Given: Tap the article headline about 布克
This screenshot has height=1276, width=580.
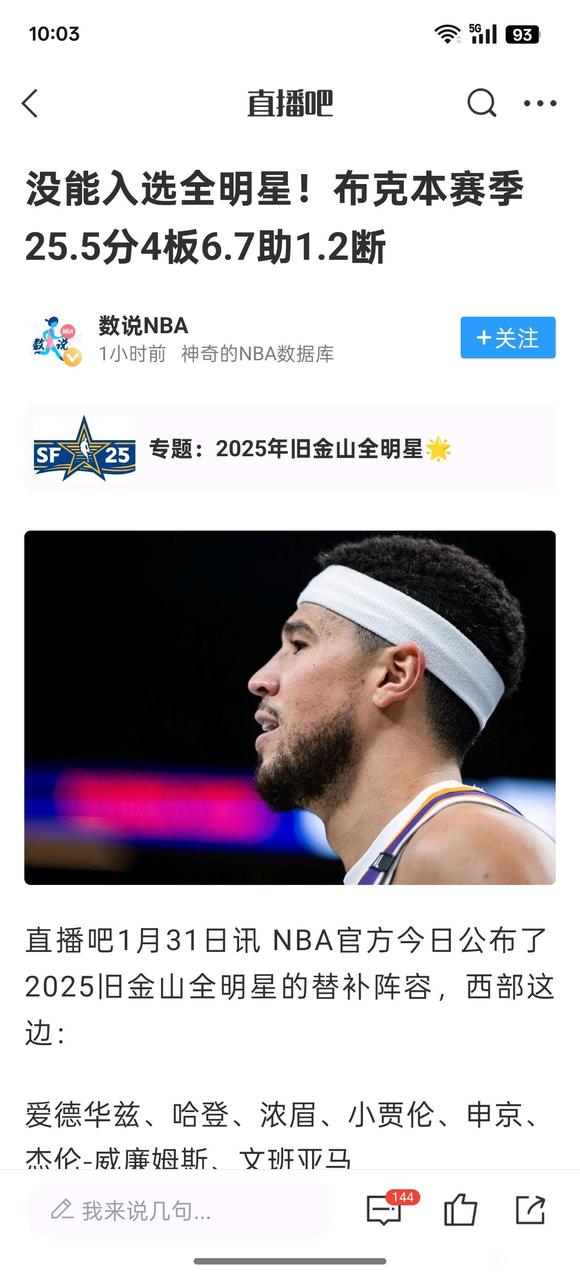Looking at the screenshot, I should pos(275,218).
